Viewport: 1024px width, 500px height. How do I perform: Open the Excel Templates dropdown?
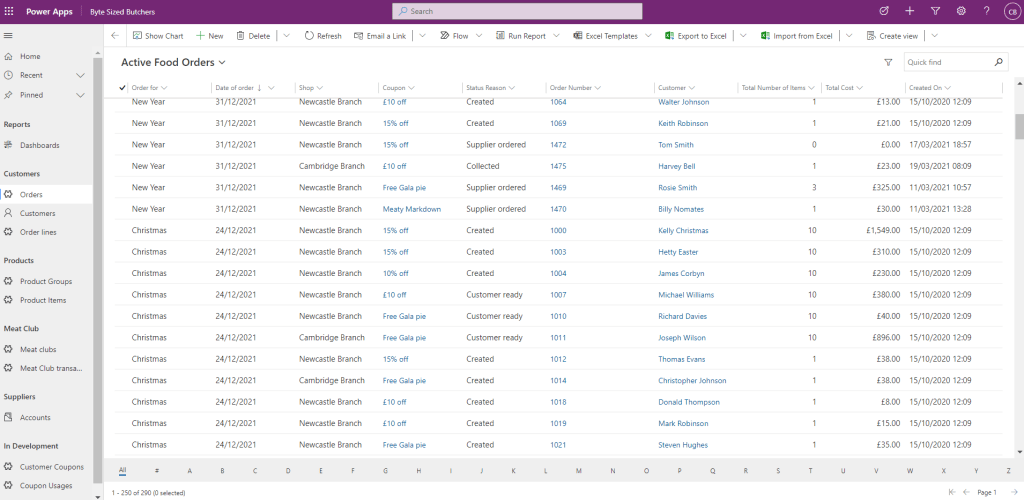coord(647,36)
